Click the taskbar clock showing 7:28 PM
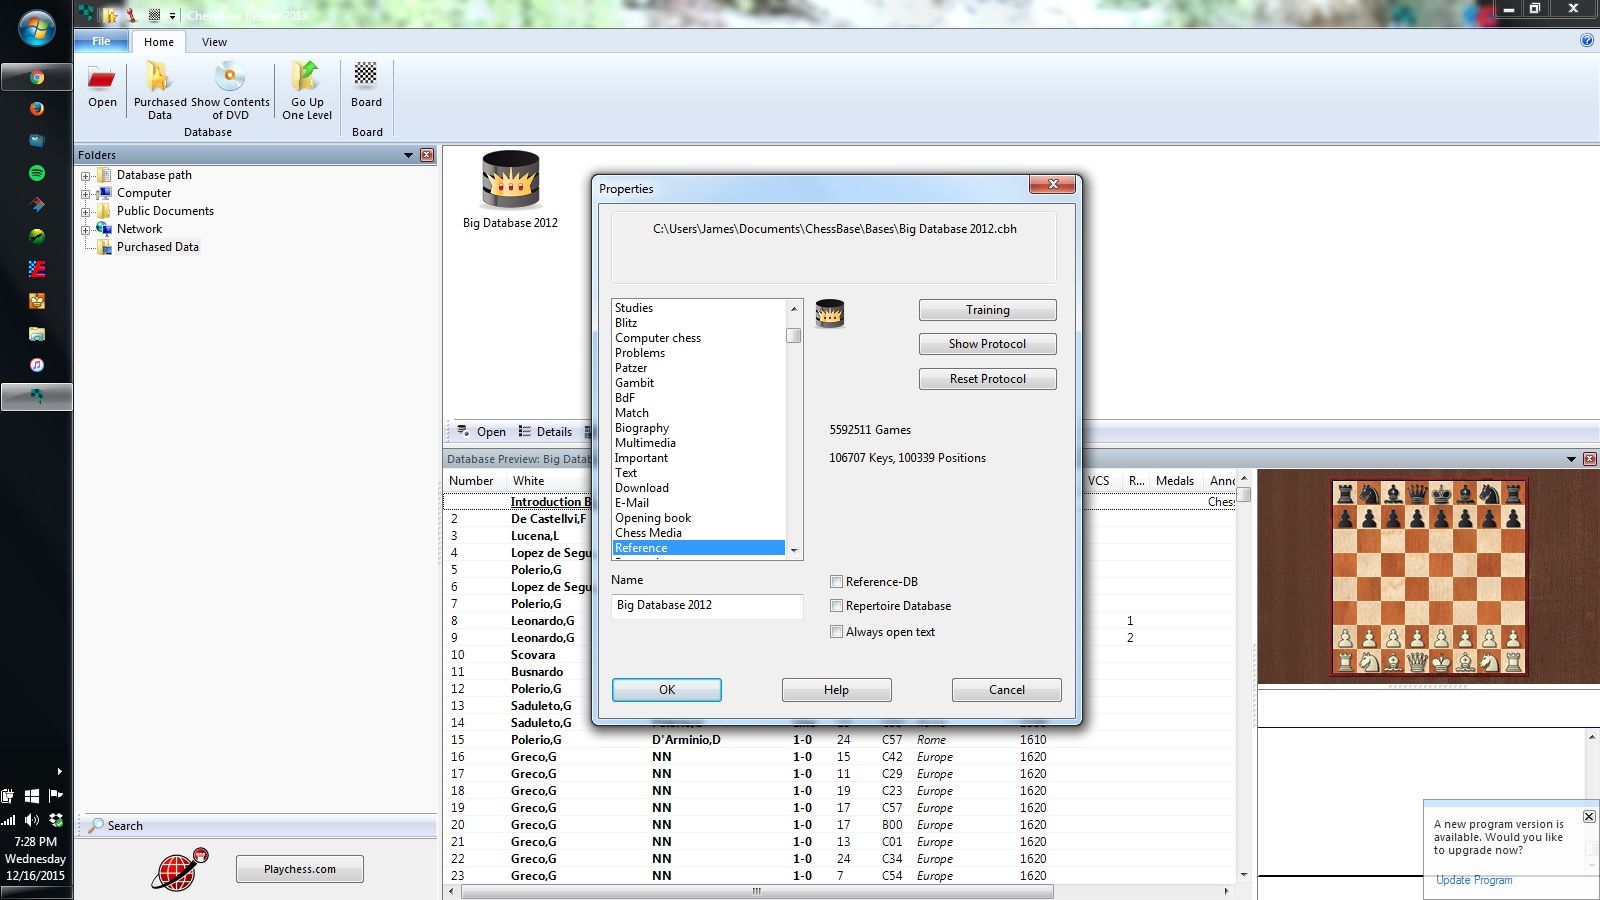1600x900 pixels. coord(35,842)
